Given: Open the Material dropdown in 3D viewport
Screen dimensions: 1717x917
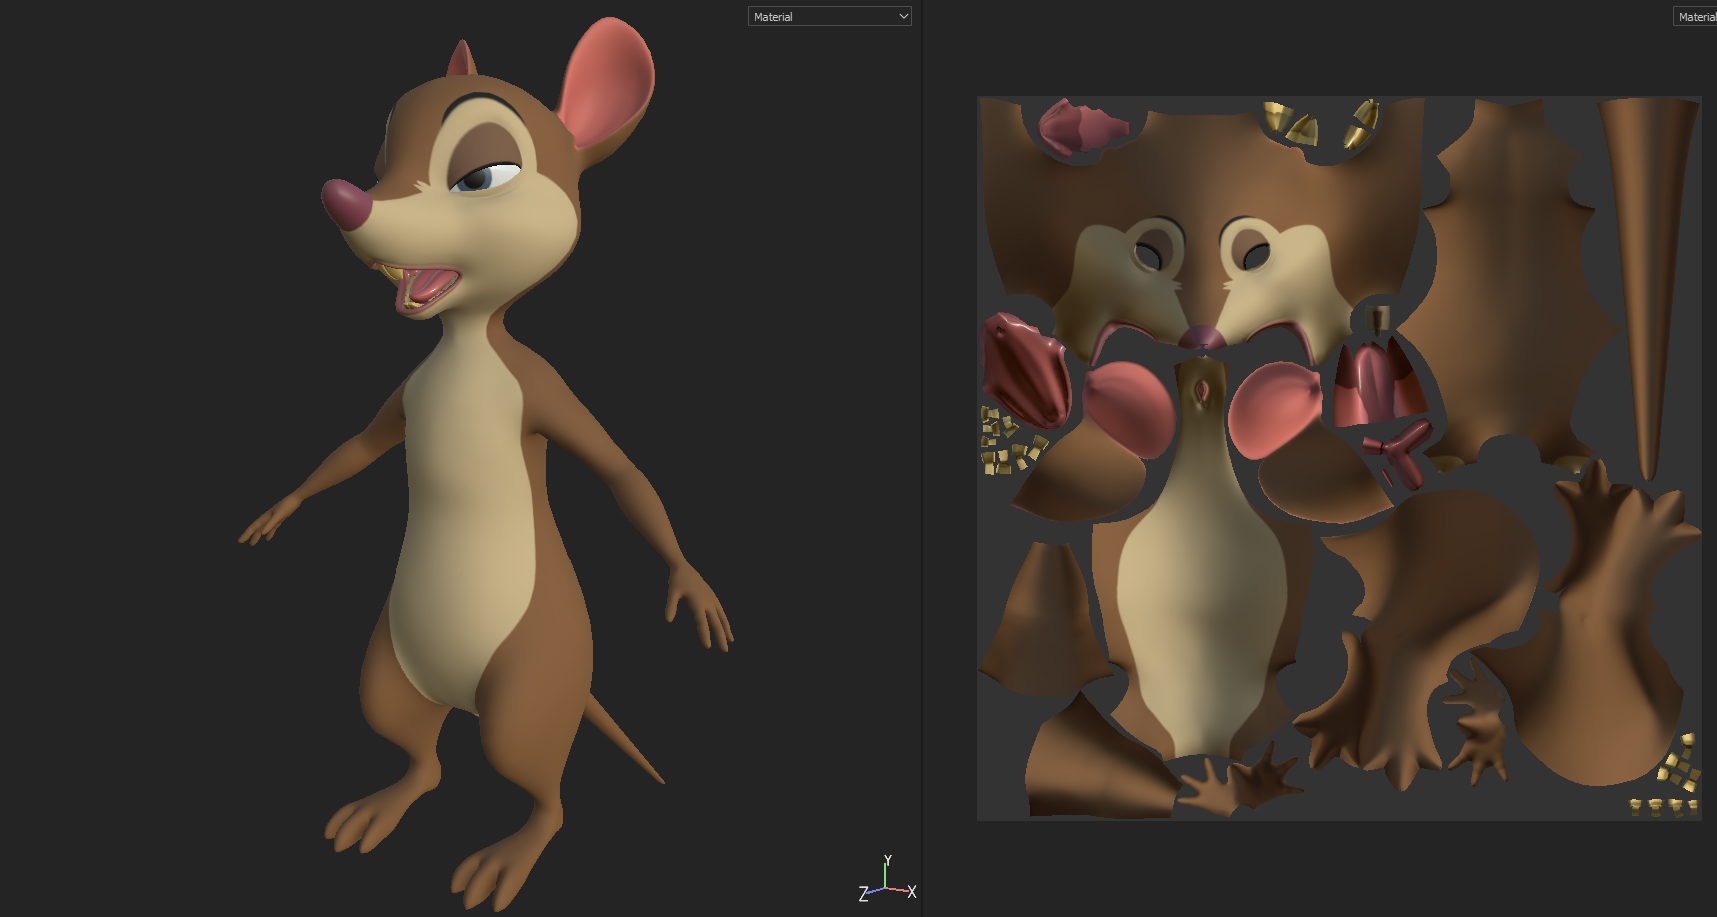Looking at the screenshot, I should click(x=829, y=17).
